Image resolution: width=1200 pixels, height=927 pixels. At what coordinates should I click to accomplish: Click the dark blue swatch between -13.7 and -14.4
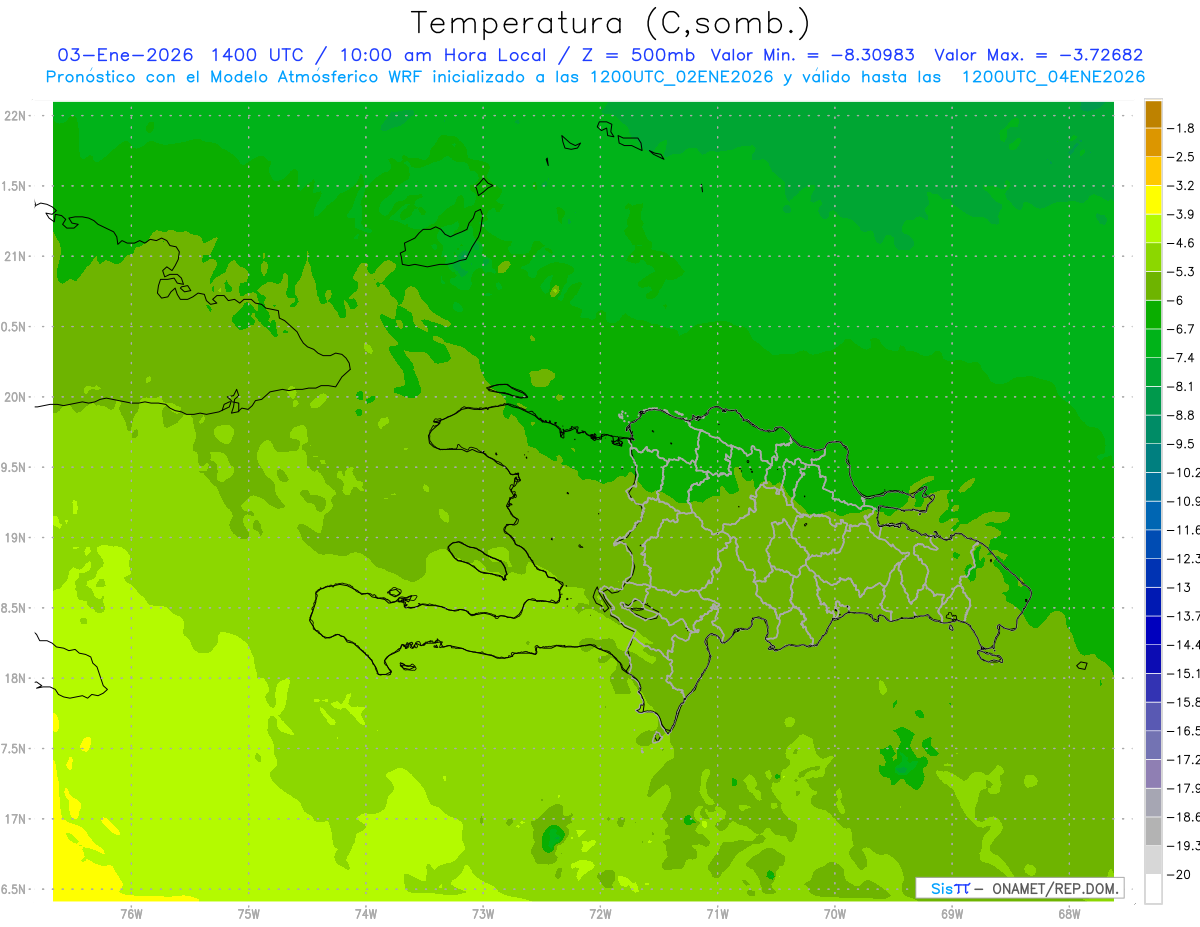click(x=1153, y=630)
